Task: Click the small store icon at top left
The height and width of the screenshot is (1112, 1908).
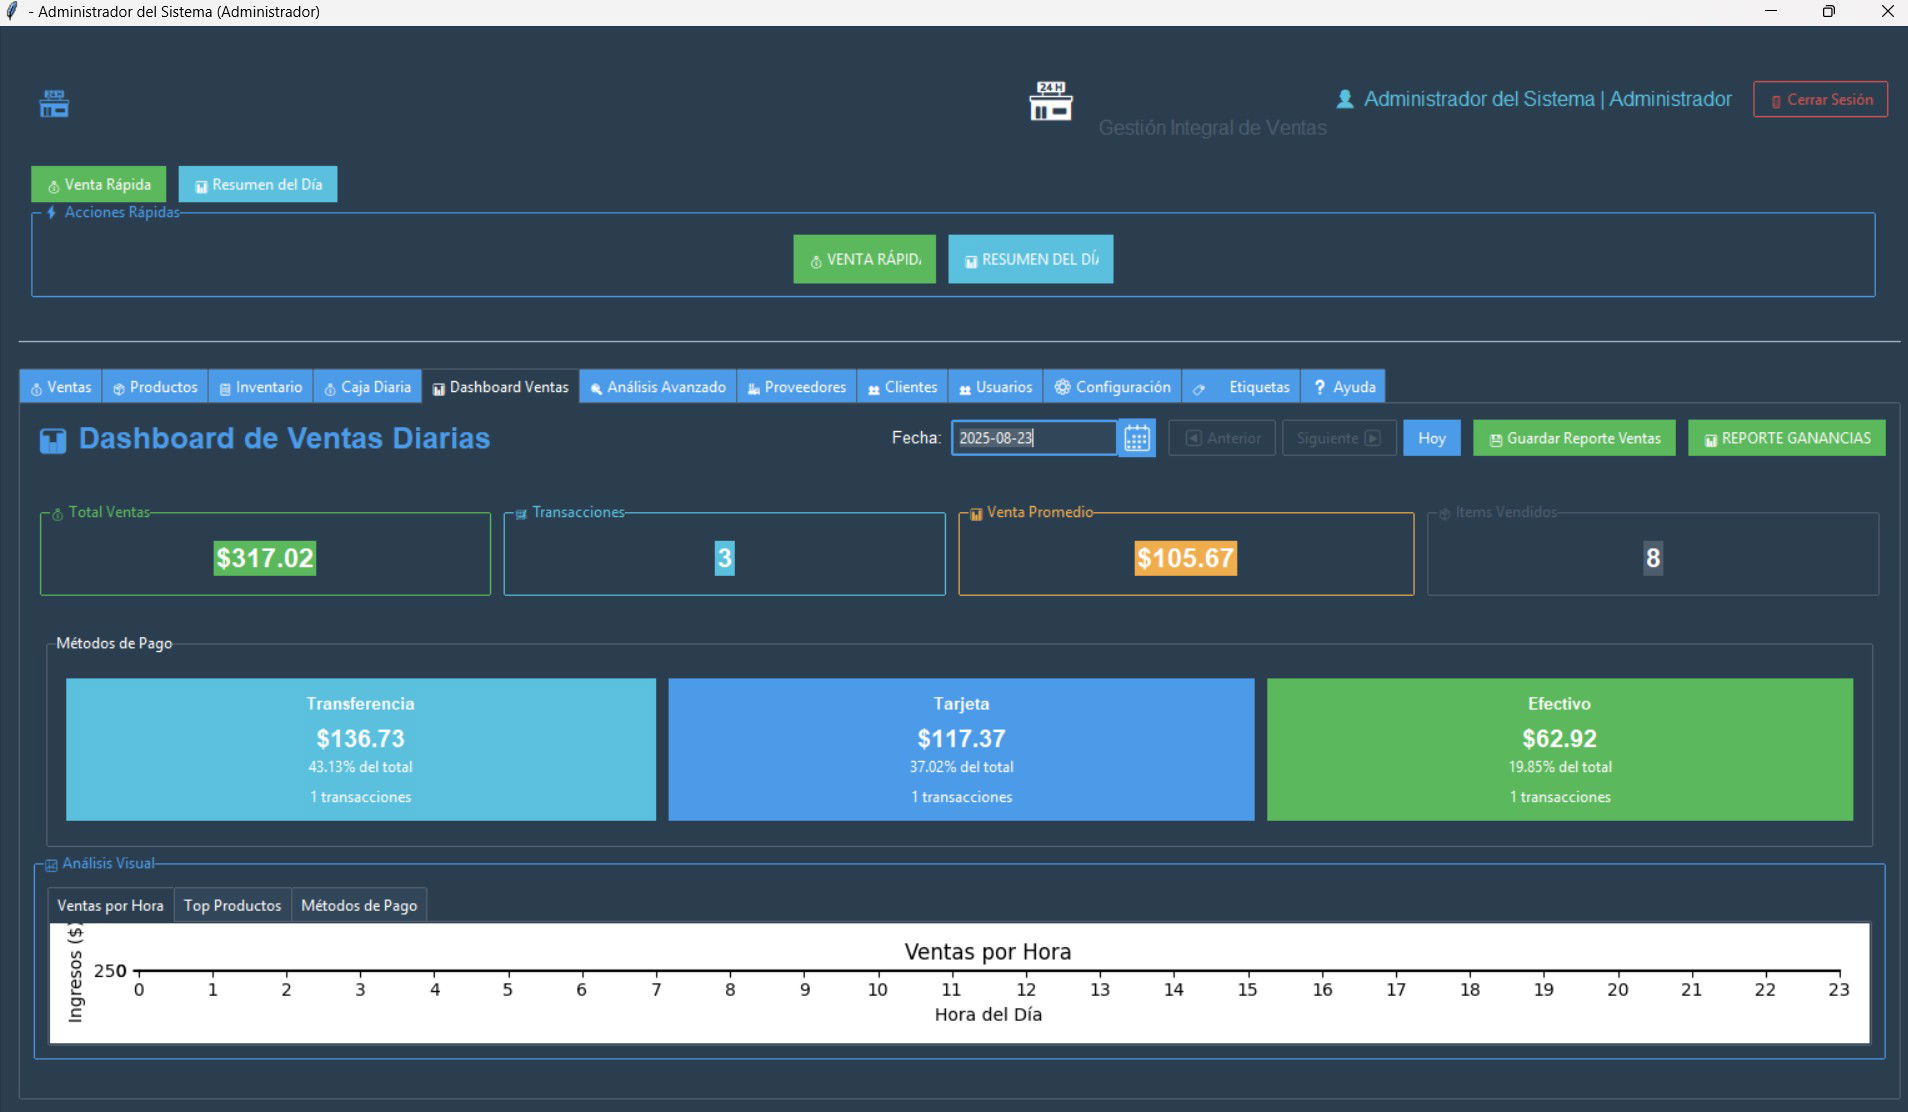Action: click(x=54, y=103)
